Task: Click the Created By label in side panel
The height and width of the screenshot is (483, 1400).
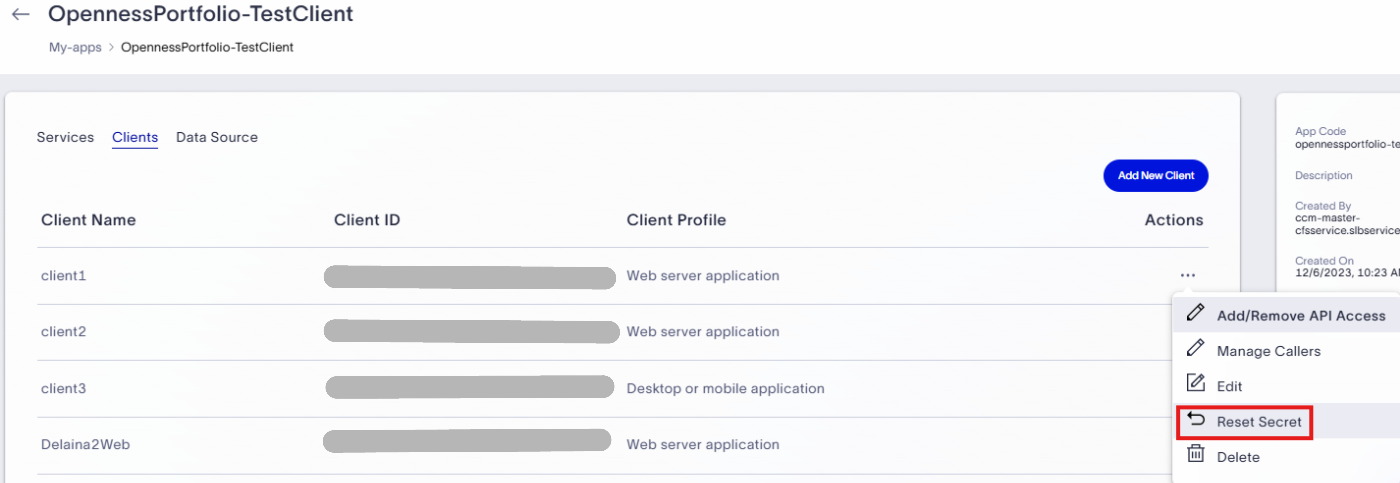Action: [1323, 206]
